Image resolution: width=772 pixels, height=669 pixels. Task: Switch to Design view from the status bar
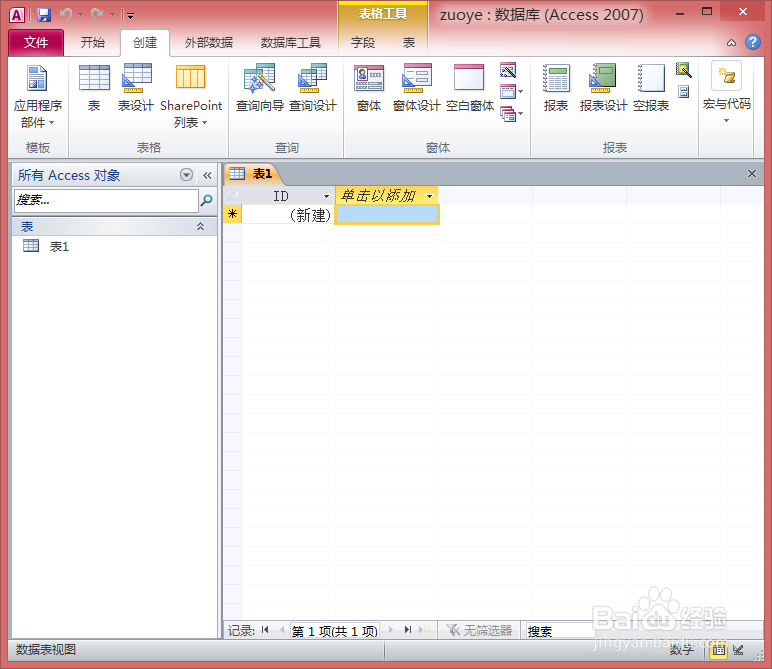coord(738,650)
